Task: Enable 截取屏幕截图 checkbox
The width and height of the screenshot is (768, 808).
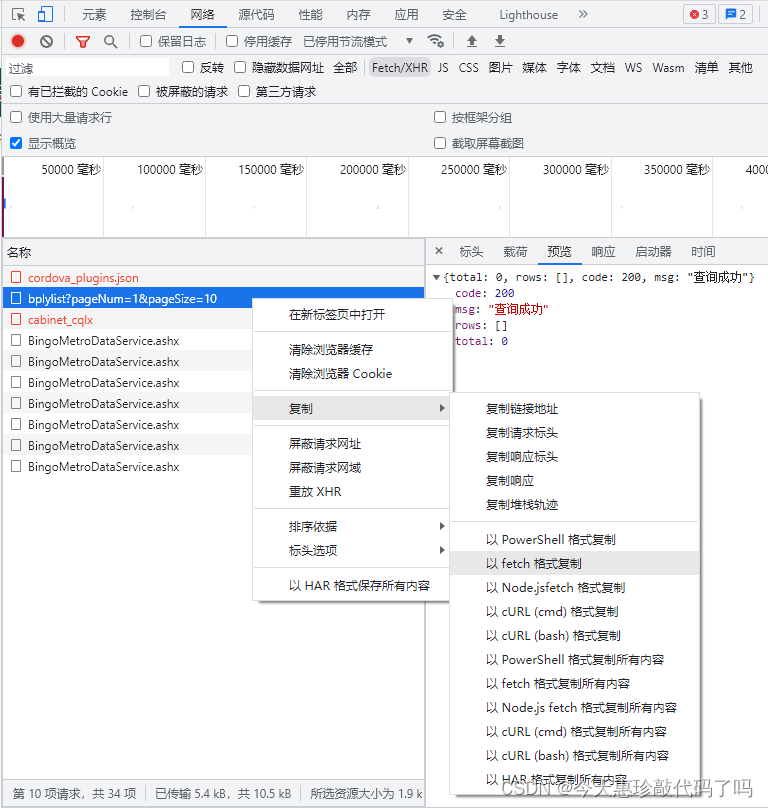Action: tap(440, 143)
